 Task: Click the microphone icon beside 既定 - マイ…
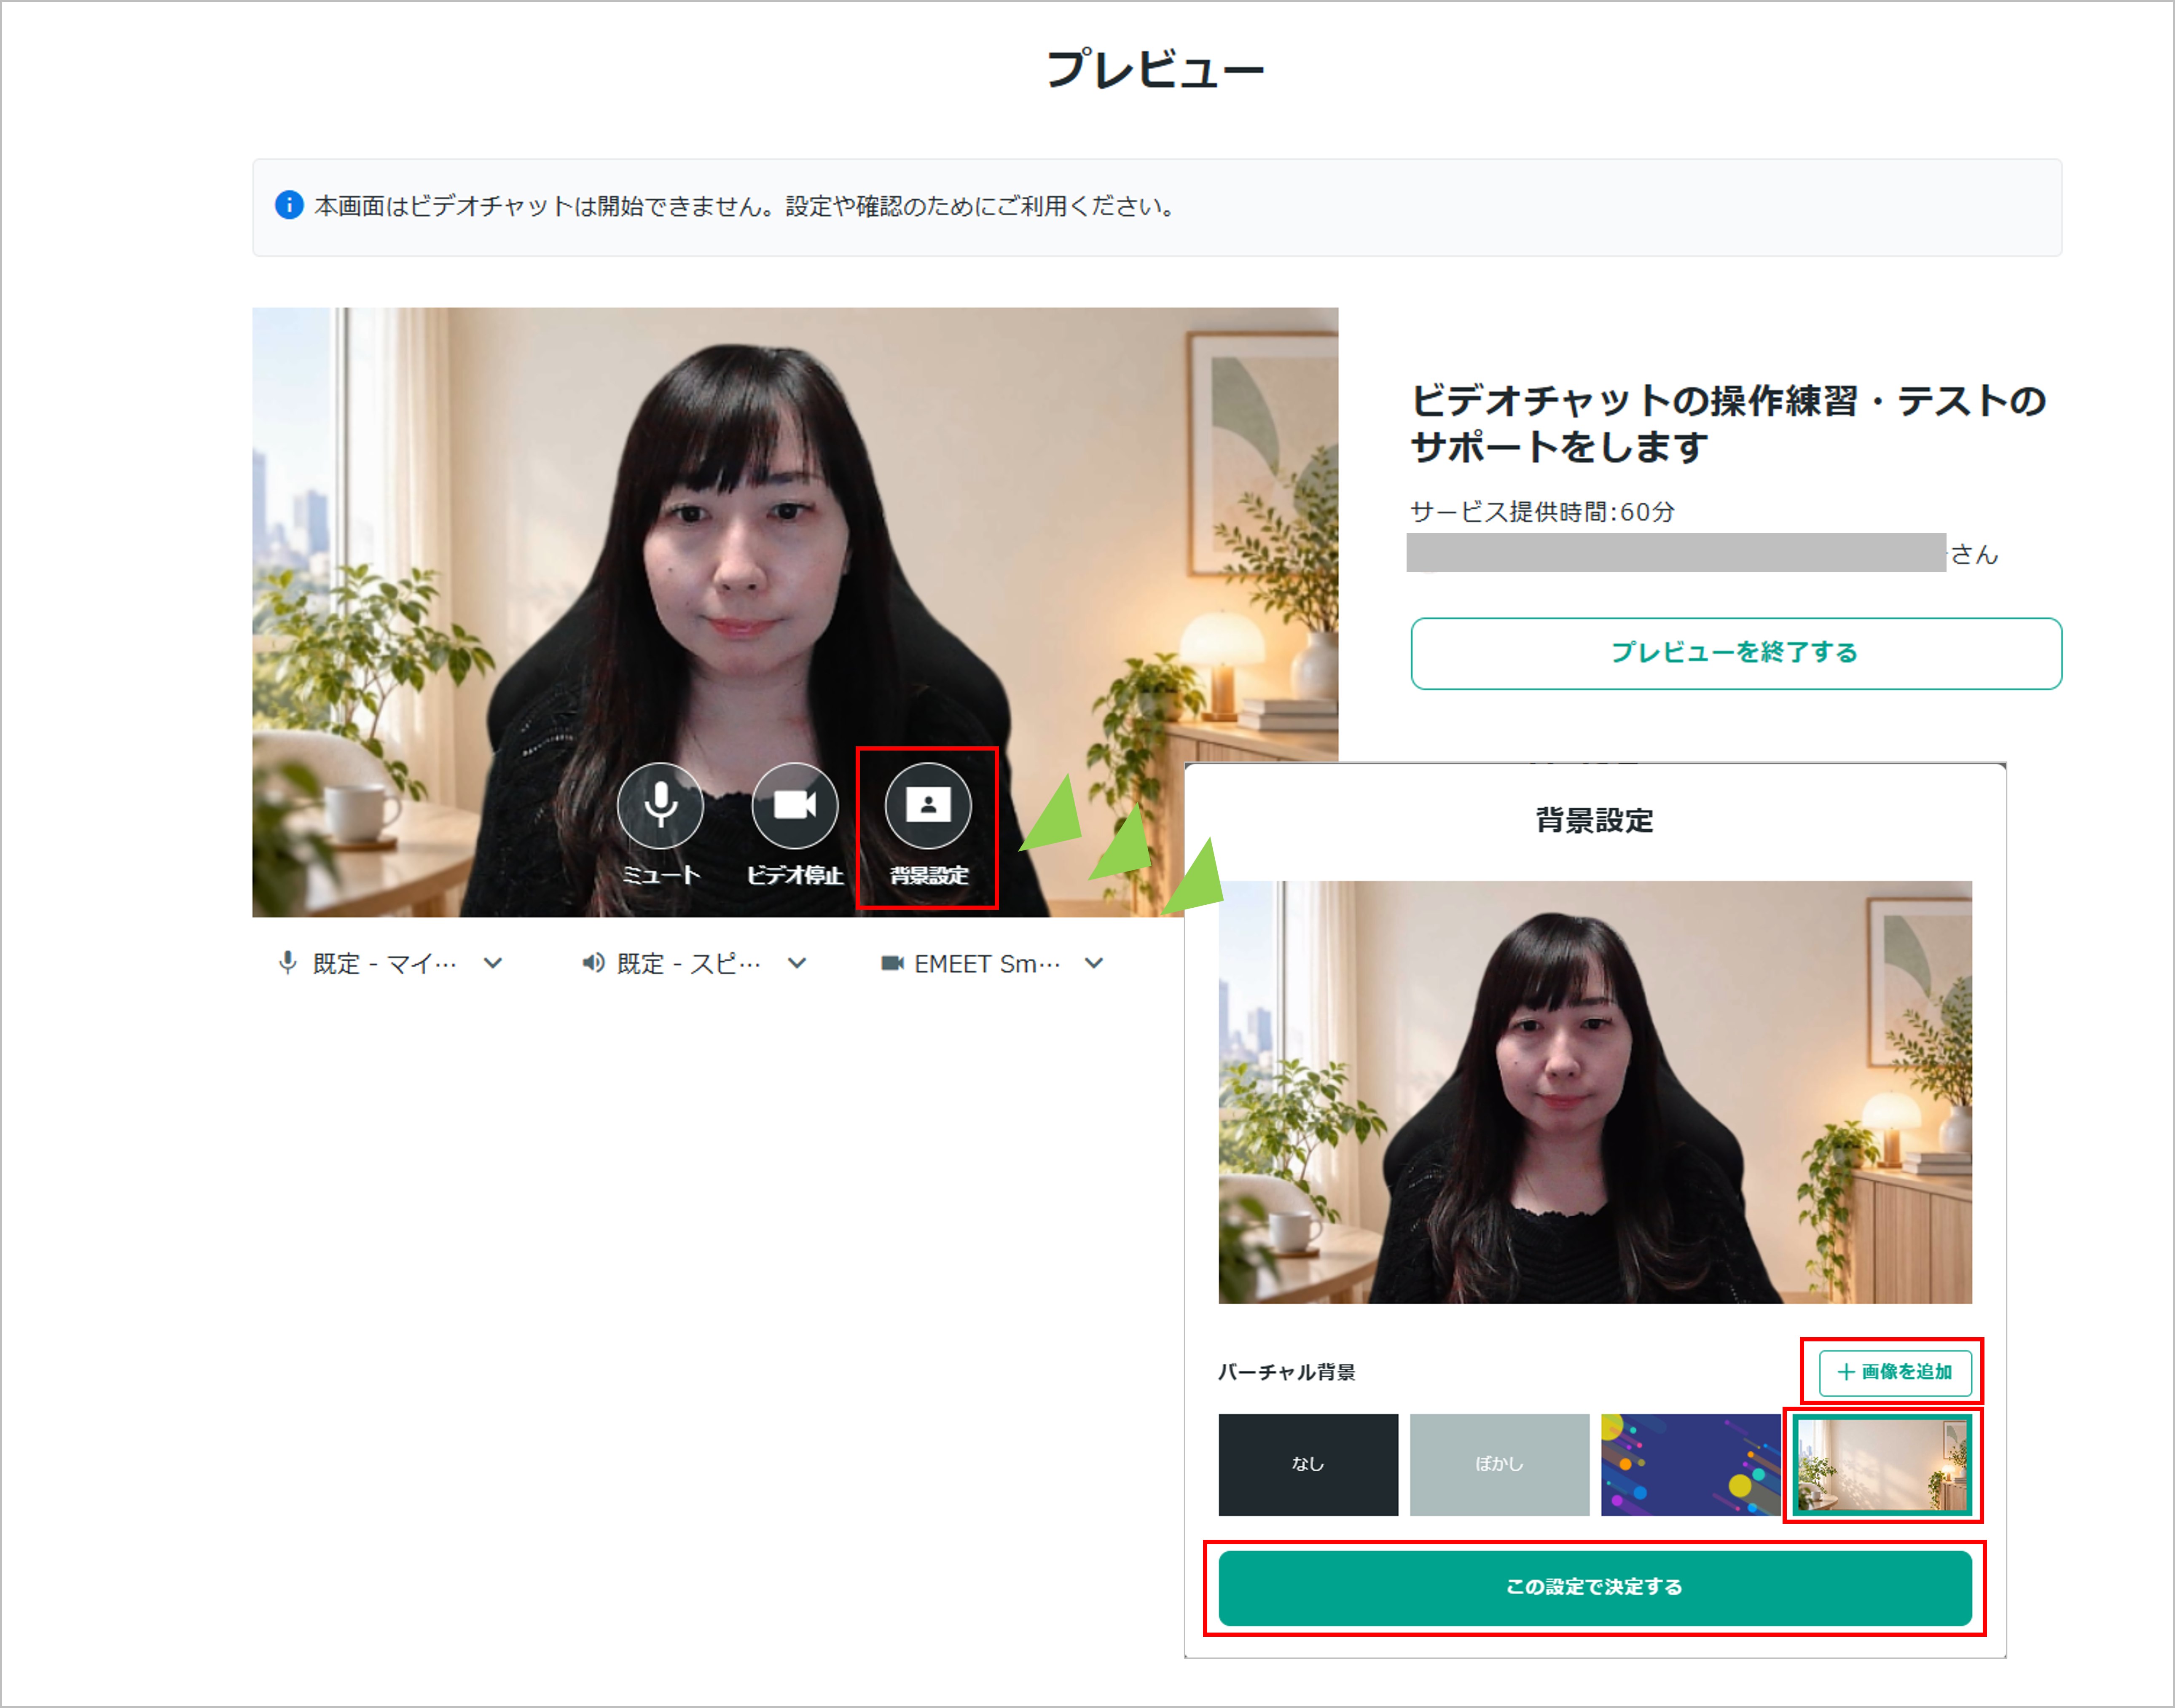click(x=288, y=963)
